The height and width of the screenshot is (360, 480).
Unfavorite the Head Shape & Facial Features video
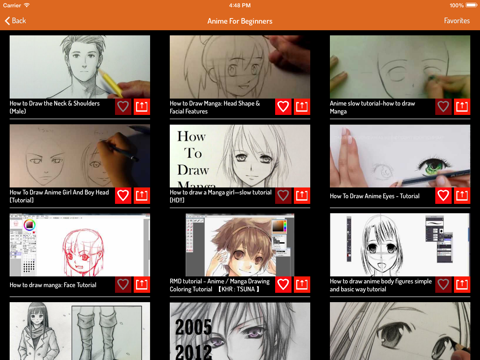click(x=283, y=107)
